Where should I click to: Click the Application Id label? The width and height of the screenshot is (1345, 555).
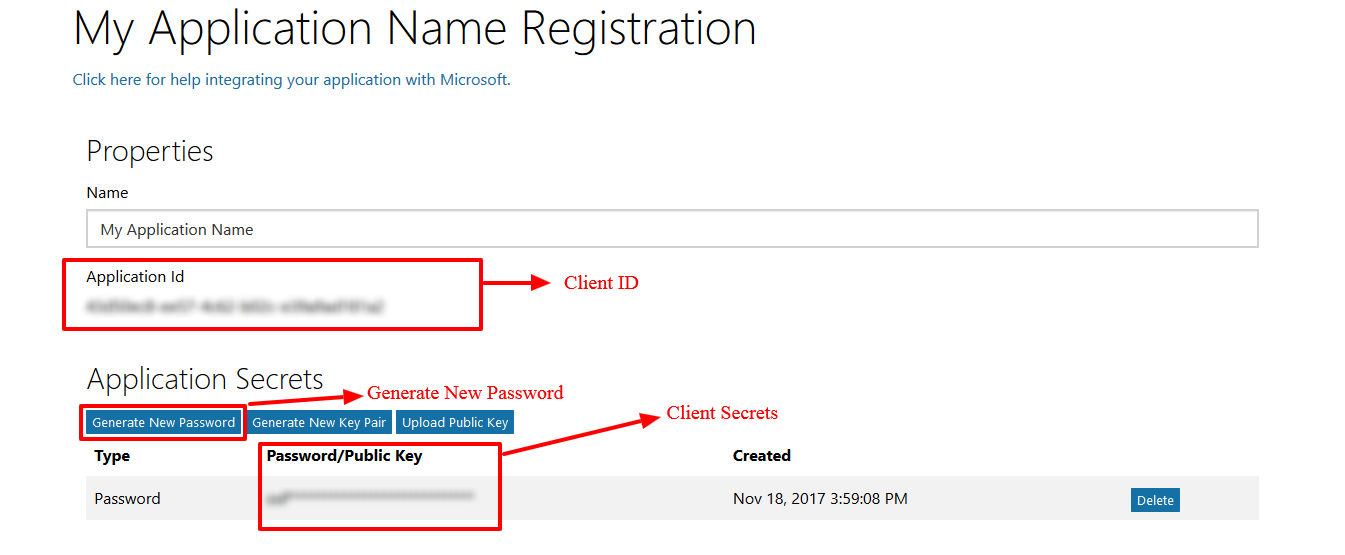tap(135, 277)
